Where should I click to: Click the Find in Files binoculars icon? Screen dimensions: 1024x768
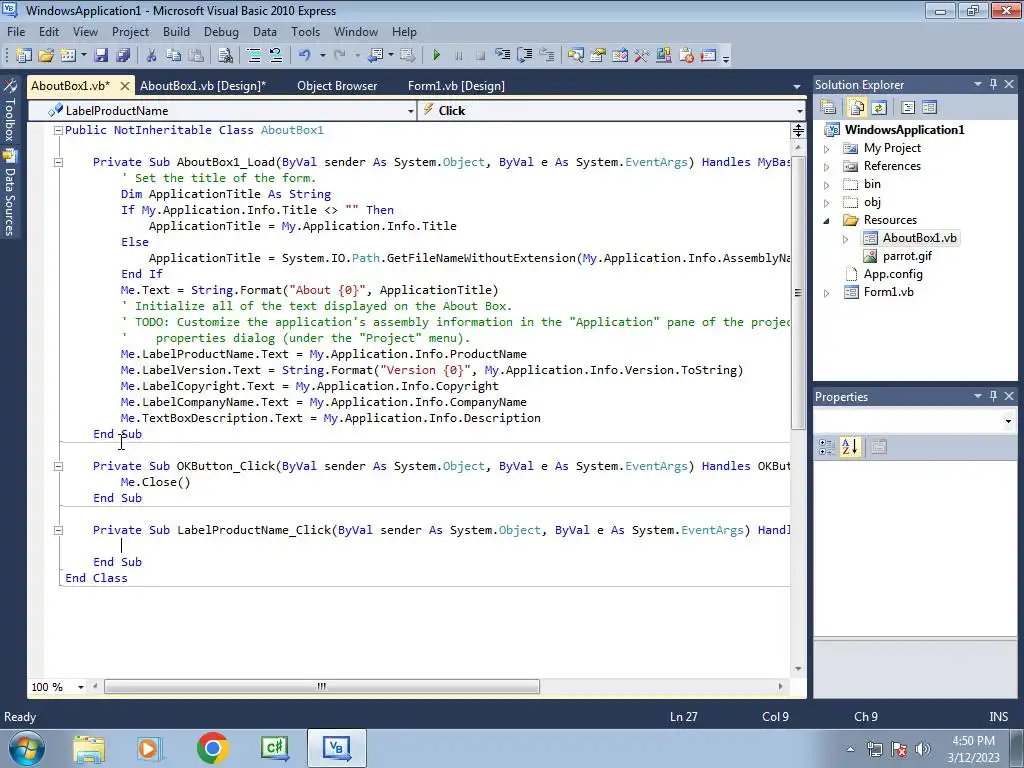[225, 56]
